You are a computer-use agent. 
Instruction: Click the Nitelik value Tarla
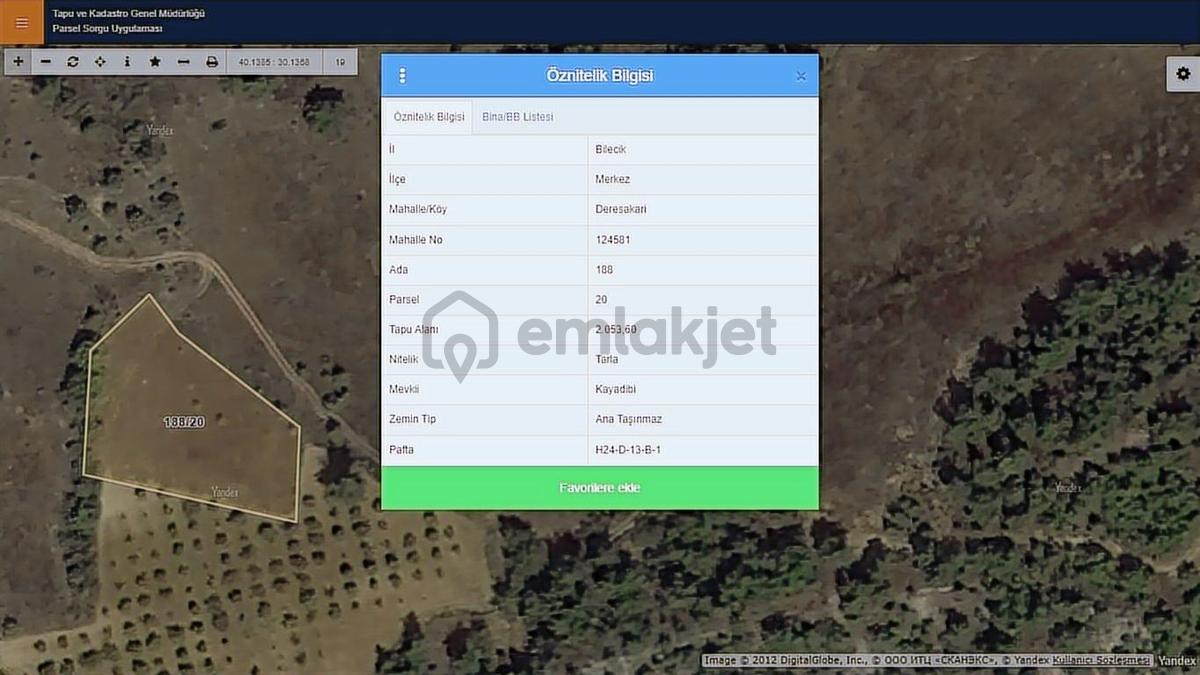coord(607,359)
